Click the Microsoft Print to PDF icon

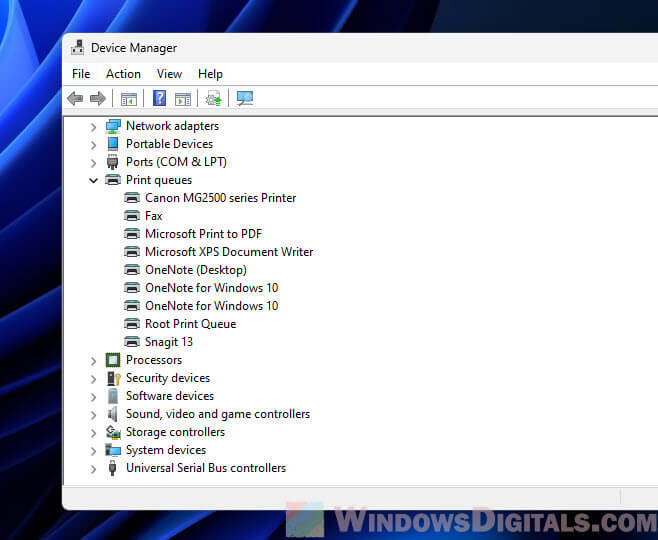[132, 234]
